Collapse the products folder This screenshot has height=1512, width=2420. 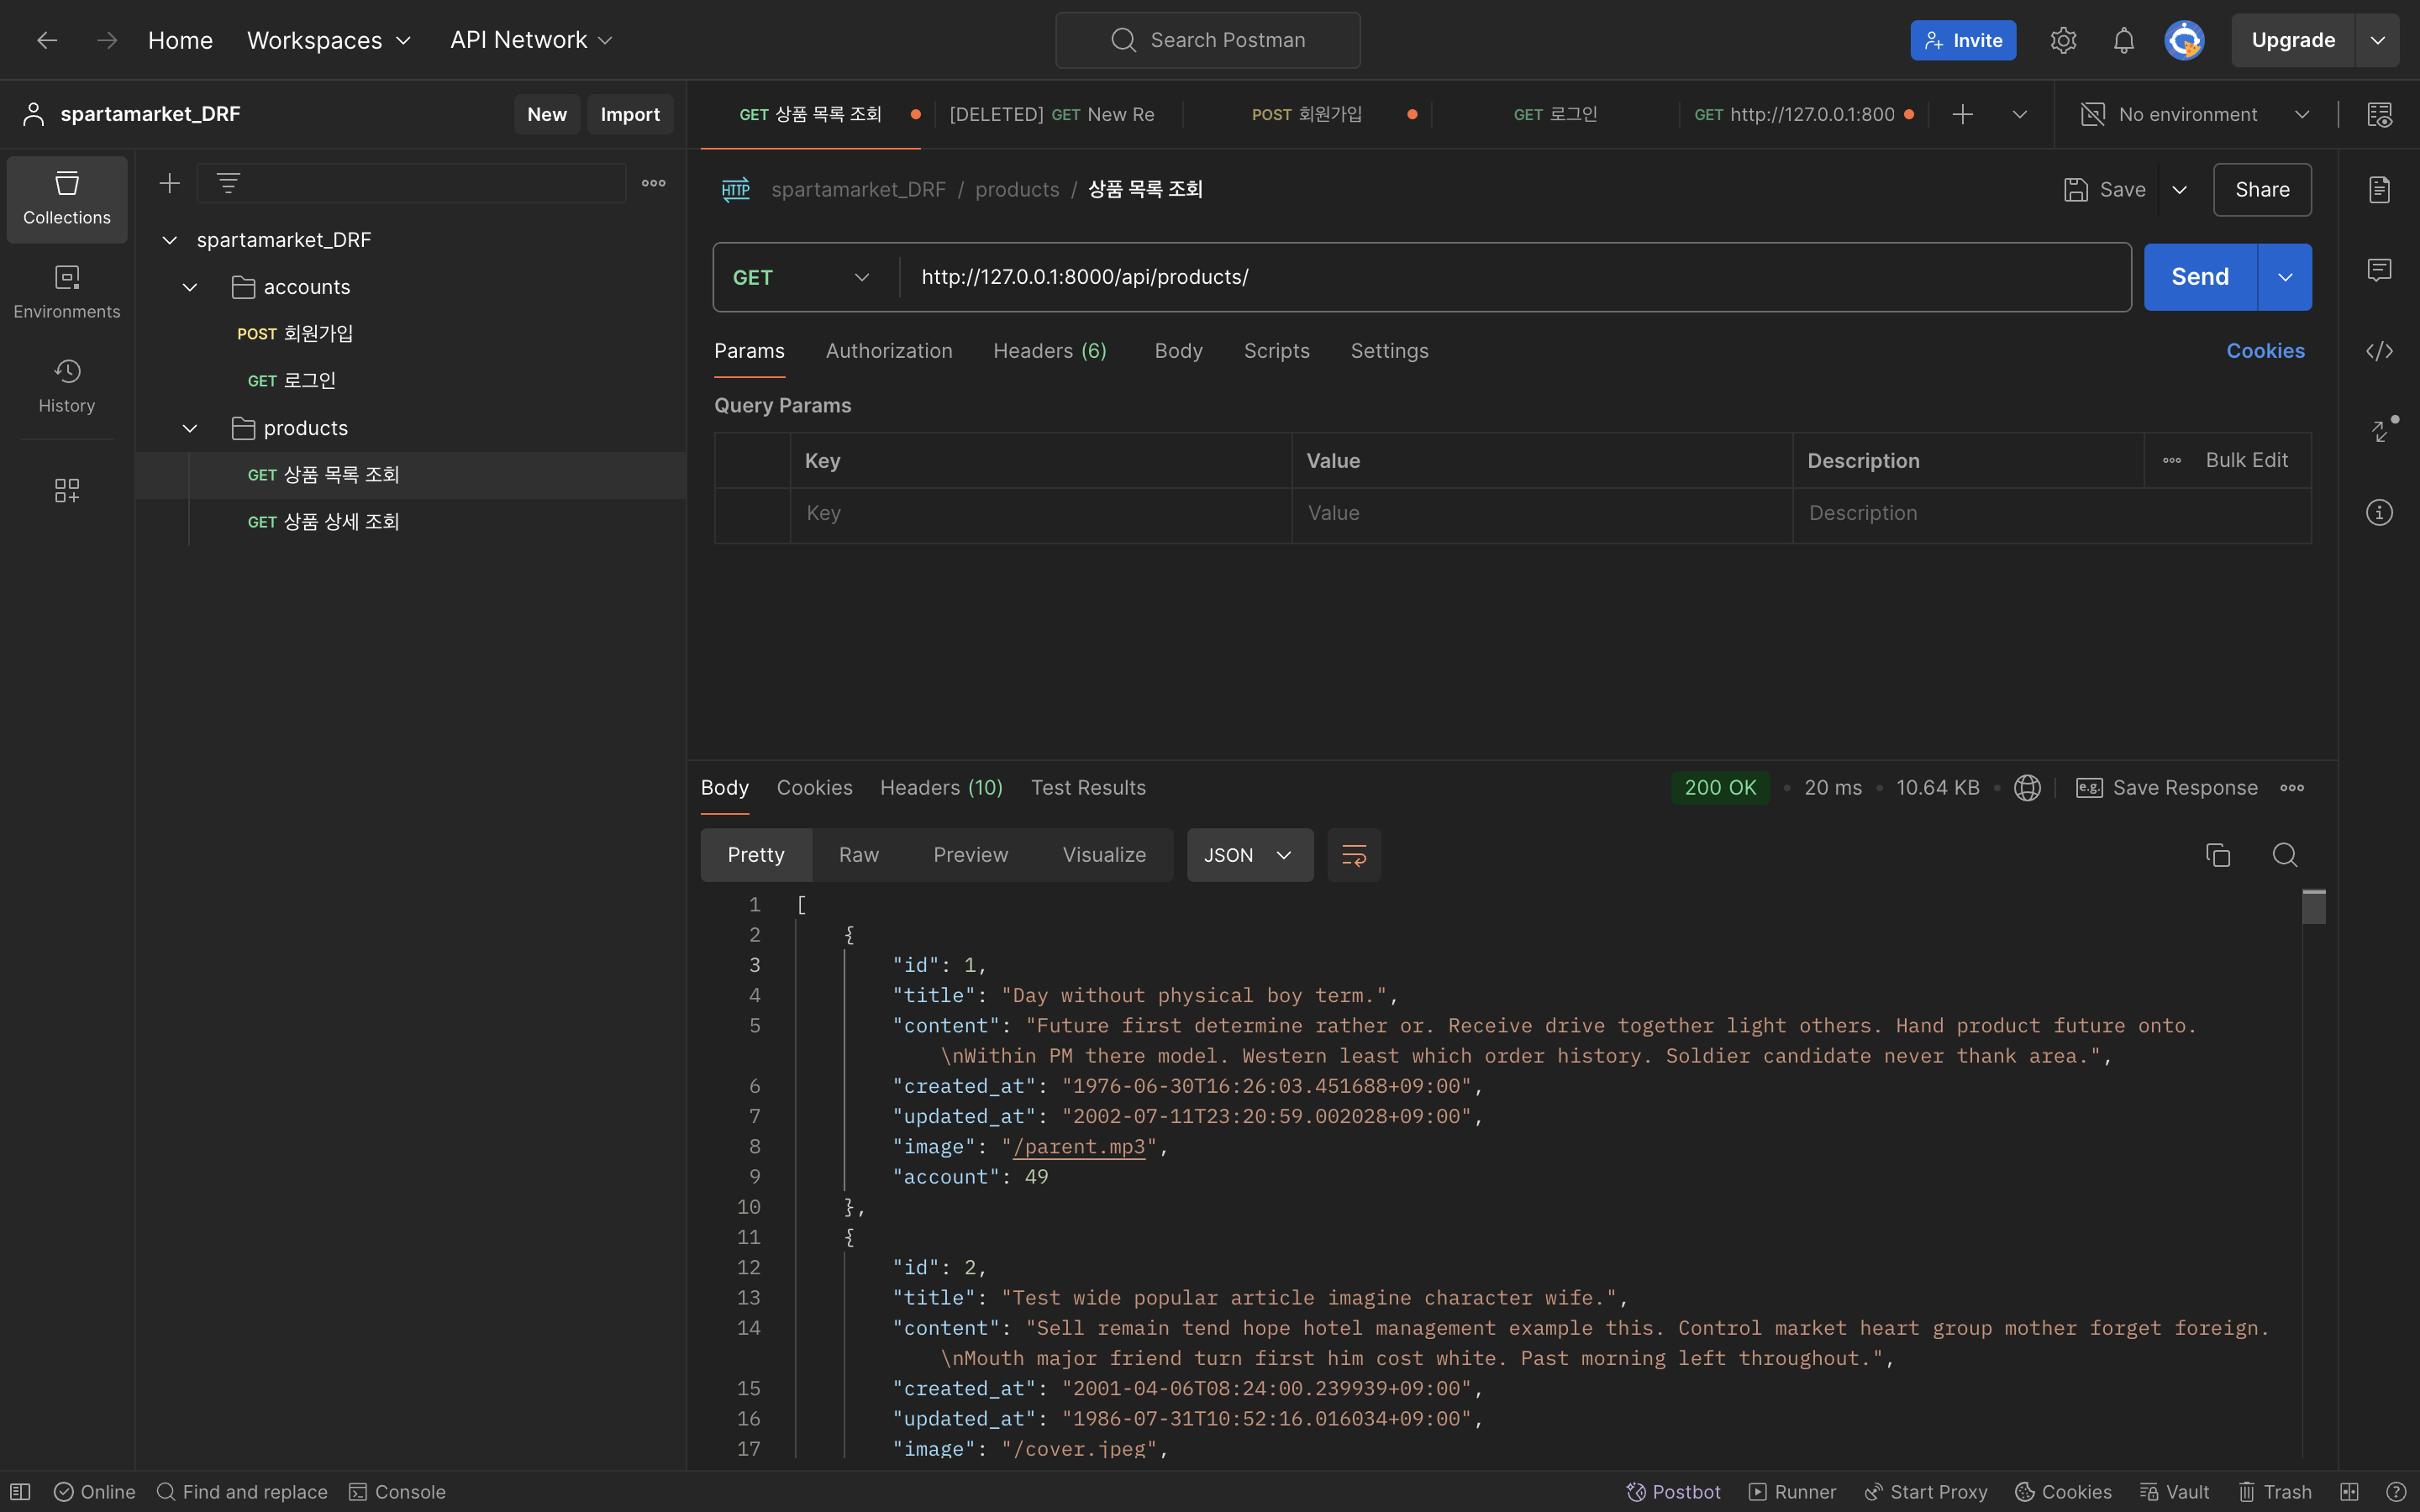click(190, 428)
